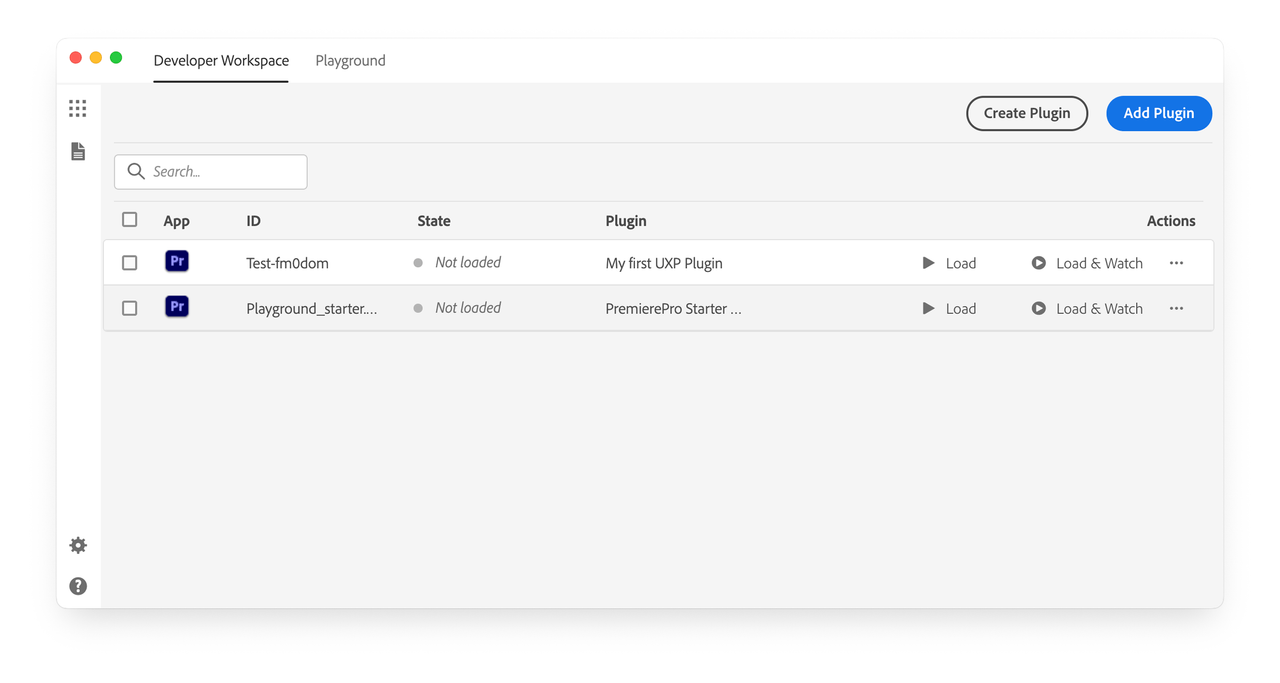1280x683 pixels.
Task: Click the blue Add Plugin button
Action: coord(1159,113)
